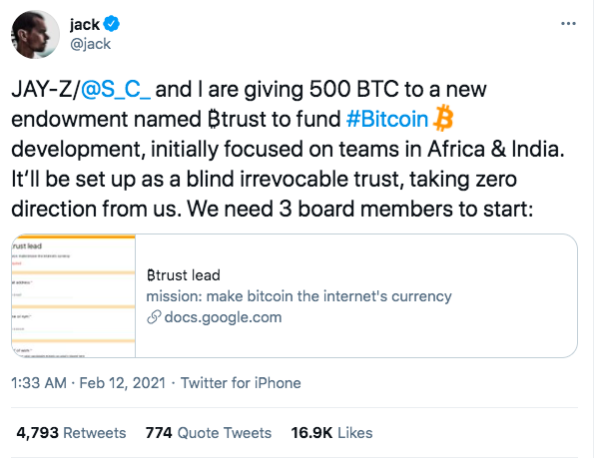The image size is (595, 458).
Task: Open jack's profile picture
Action: [x=35, y=35]
